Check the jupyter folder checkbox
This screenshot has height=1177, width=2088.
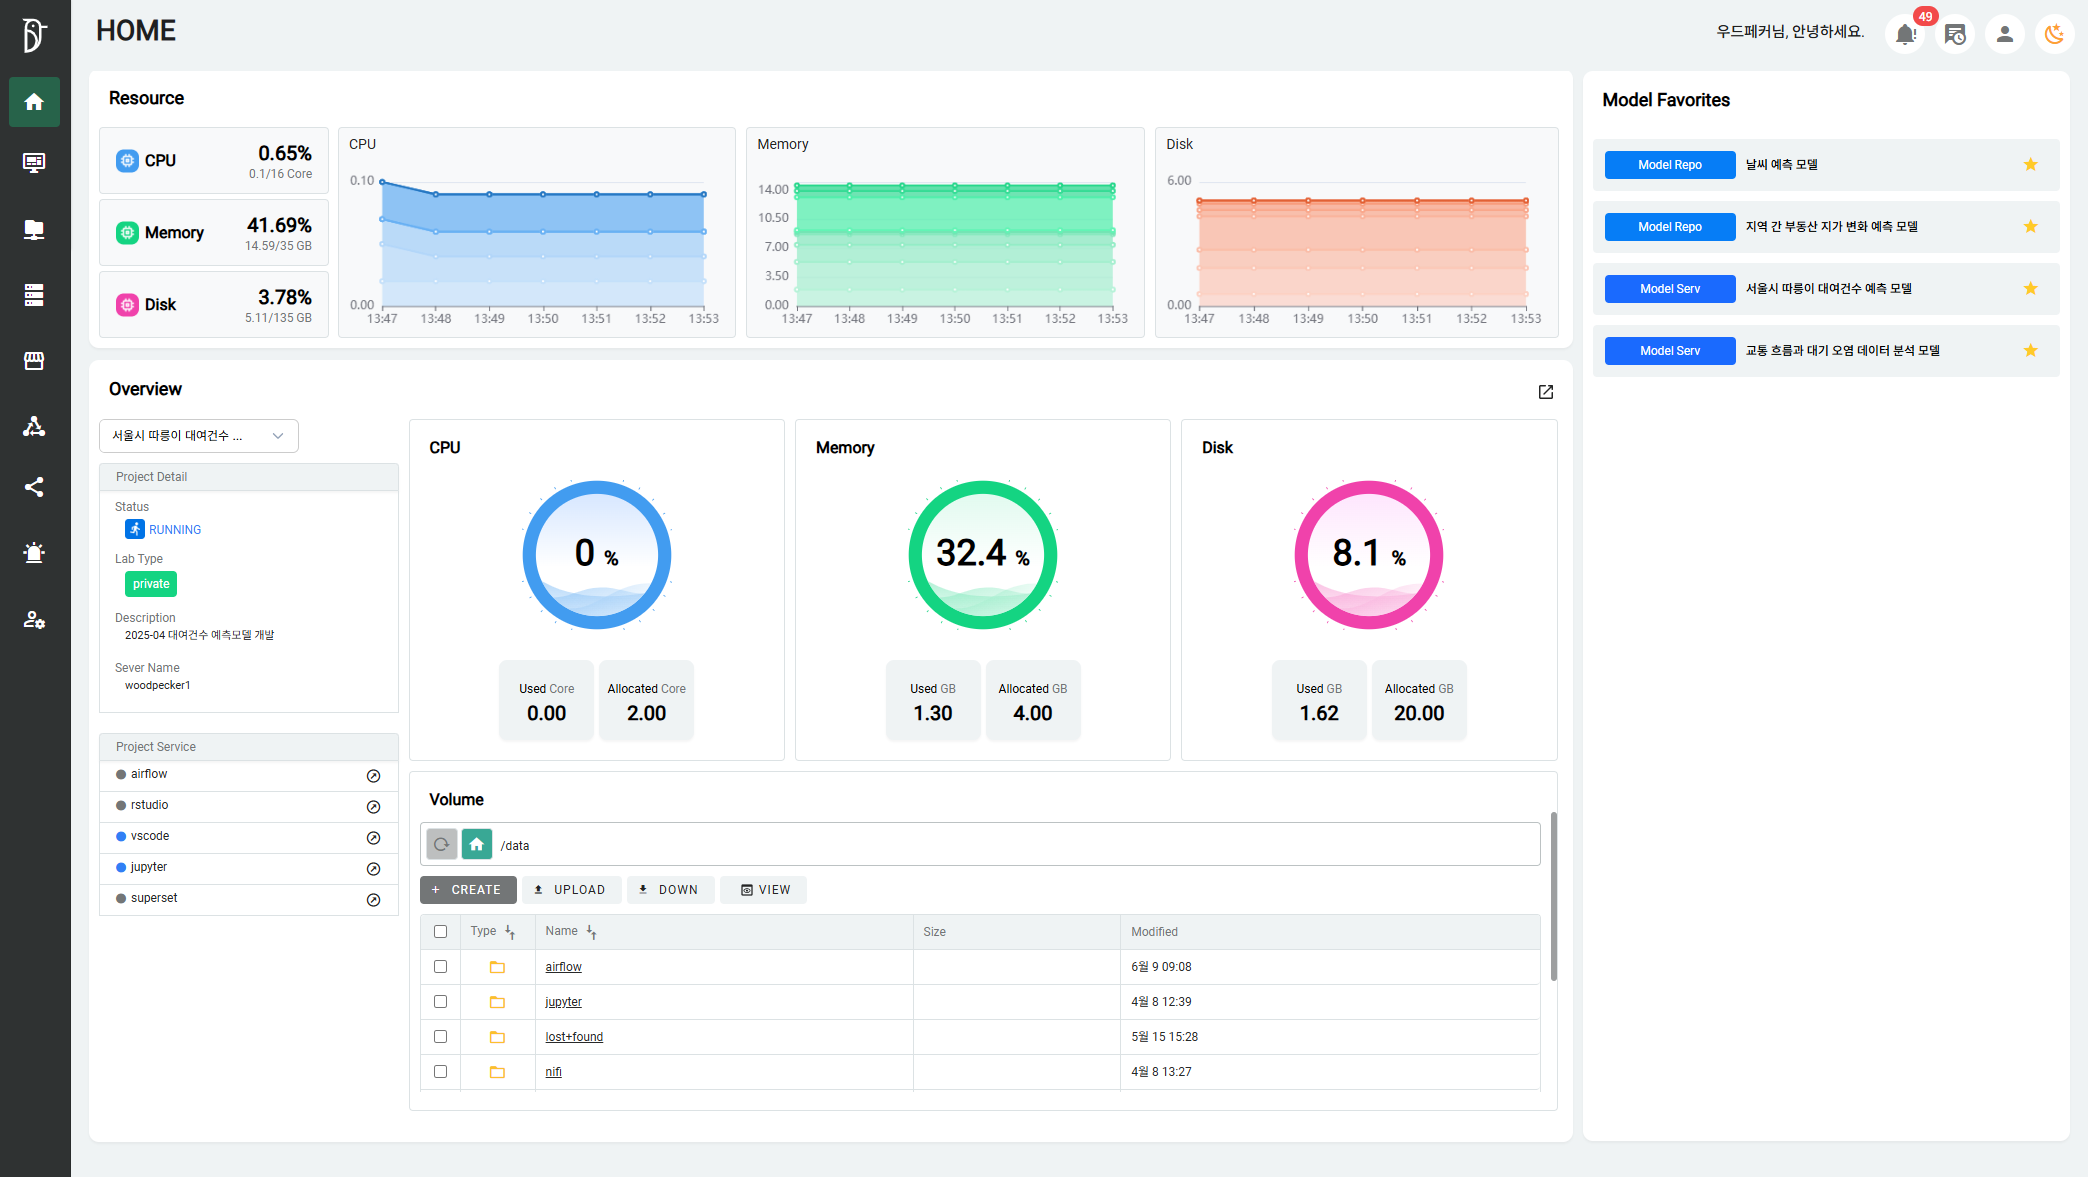(440, 1002)
